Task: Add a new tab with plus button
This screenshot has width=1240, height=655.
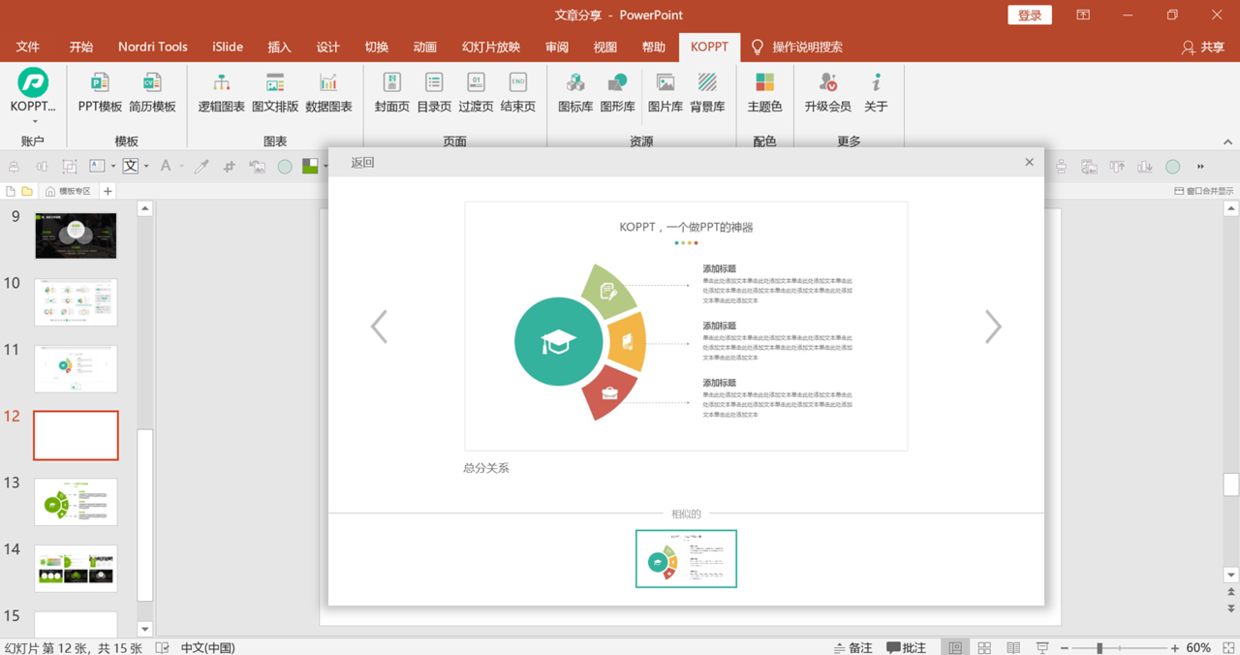Action: (108, 191)
